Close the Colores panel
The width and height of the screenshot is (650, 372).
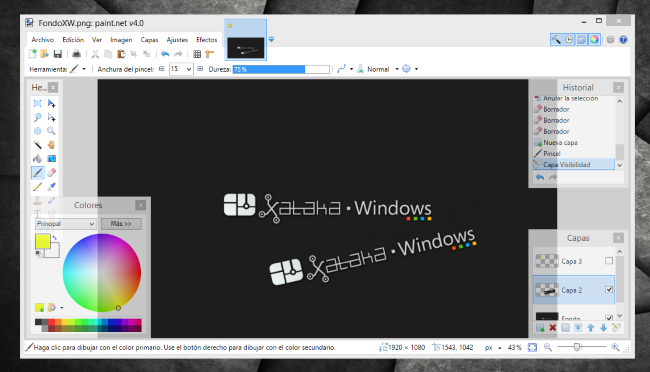point(141,205)
